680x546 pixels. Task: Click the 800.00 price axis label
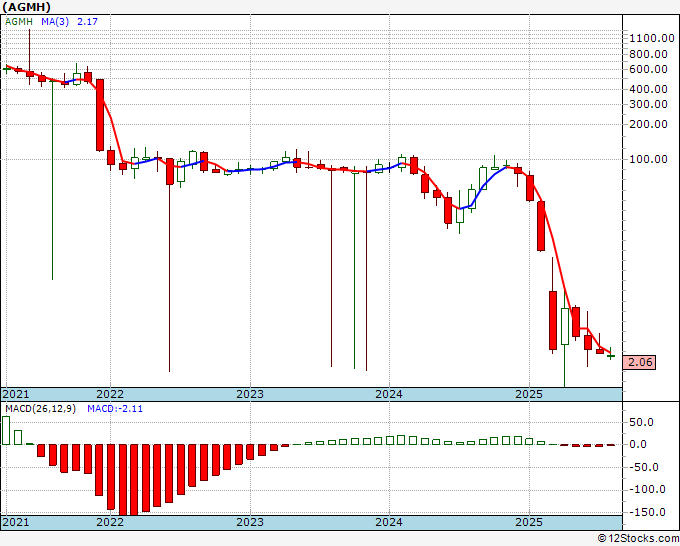click(x=648, y=54)
